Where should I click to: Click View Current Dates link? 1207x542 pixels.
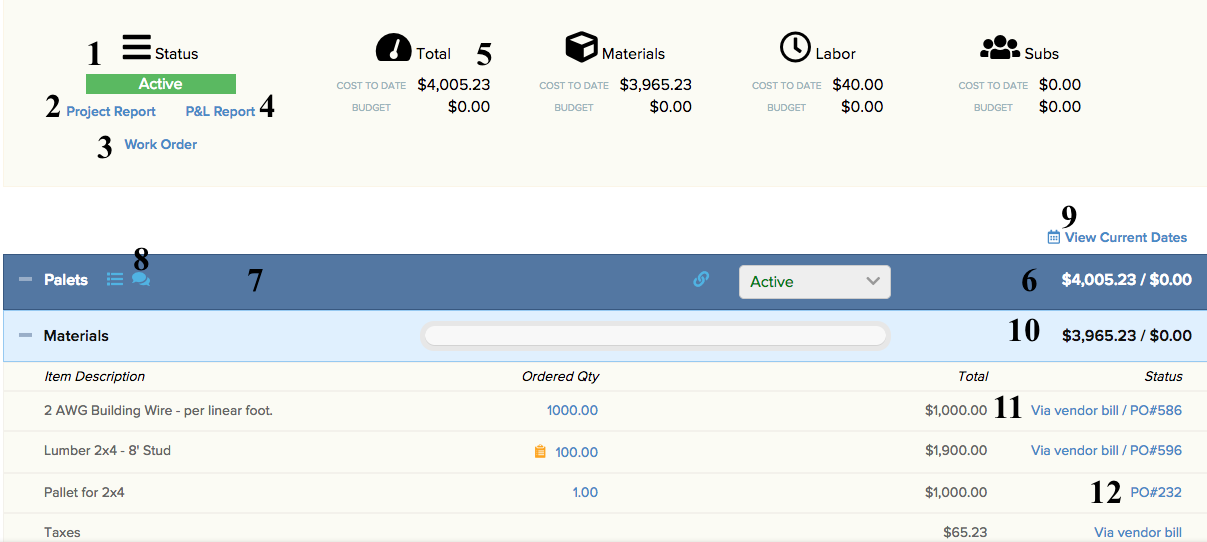[1125, 238]
